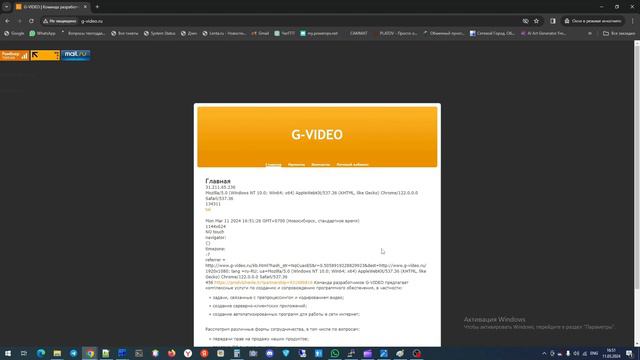The height and width of the screenshot is (360, 640).
Task: Go back using the browser back arrow
Action: (x=7, y=21)
